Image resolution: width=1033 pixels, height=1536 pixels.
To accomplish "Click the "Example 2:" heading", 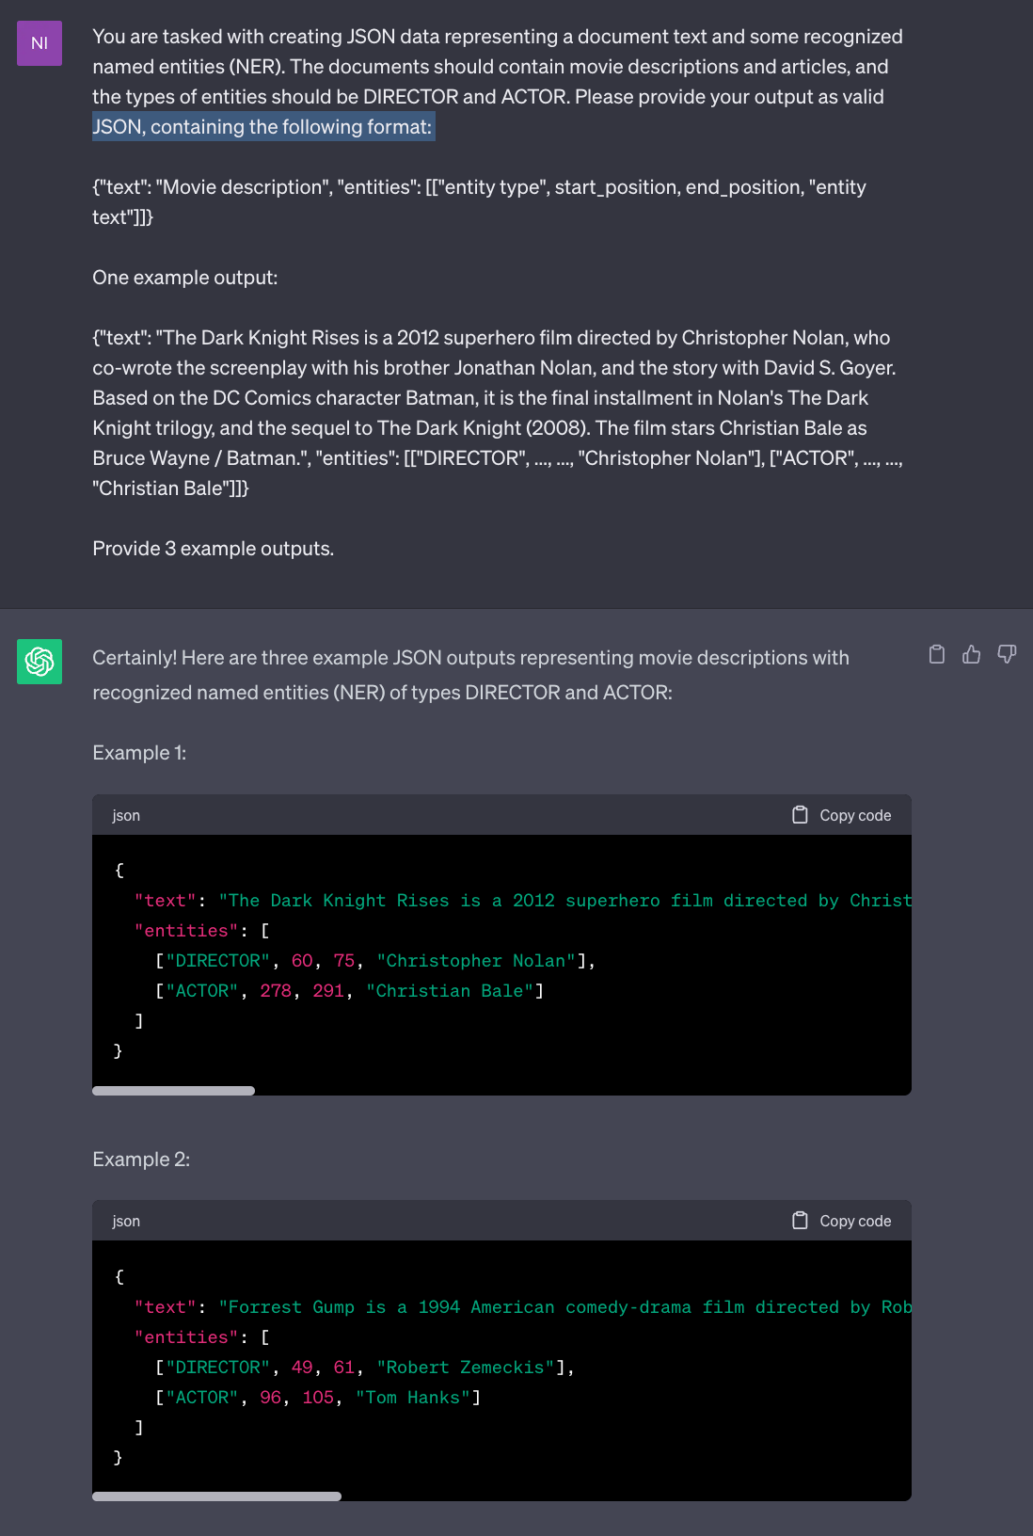I will [141, 1158].
